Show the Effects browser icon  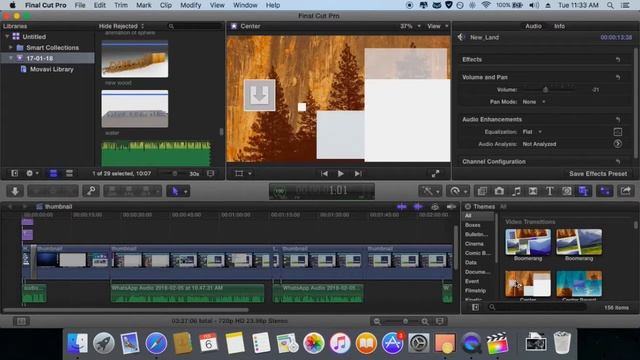click(x=482, y=191)
